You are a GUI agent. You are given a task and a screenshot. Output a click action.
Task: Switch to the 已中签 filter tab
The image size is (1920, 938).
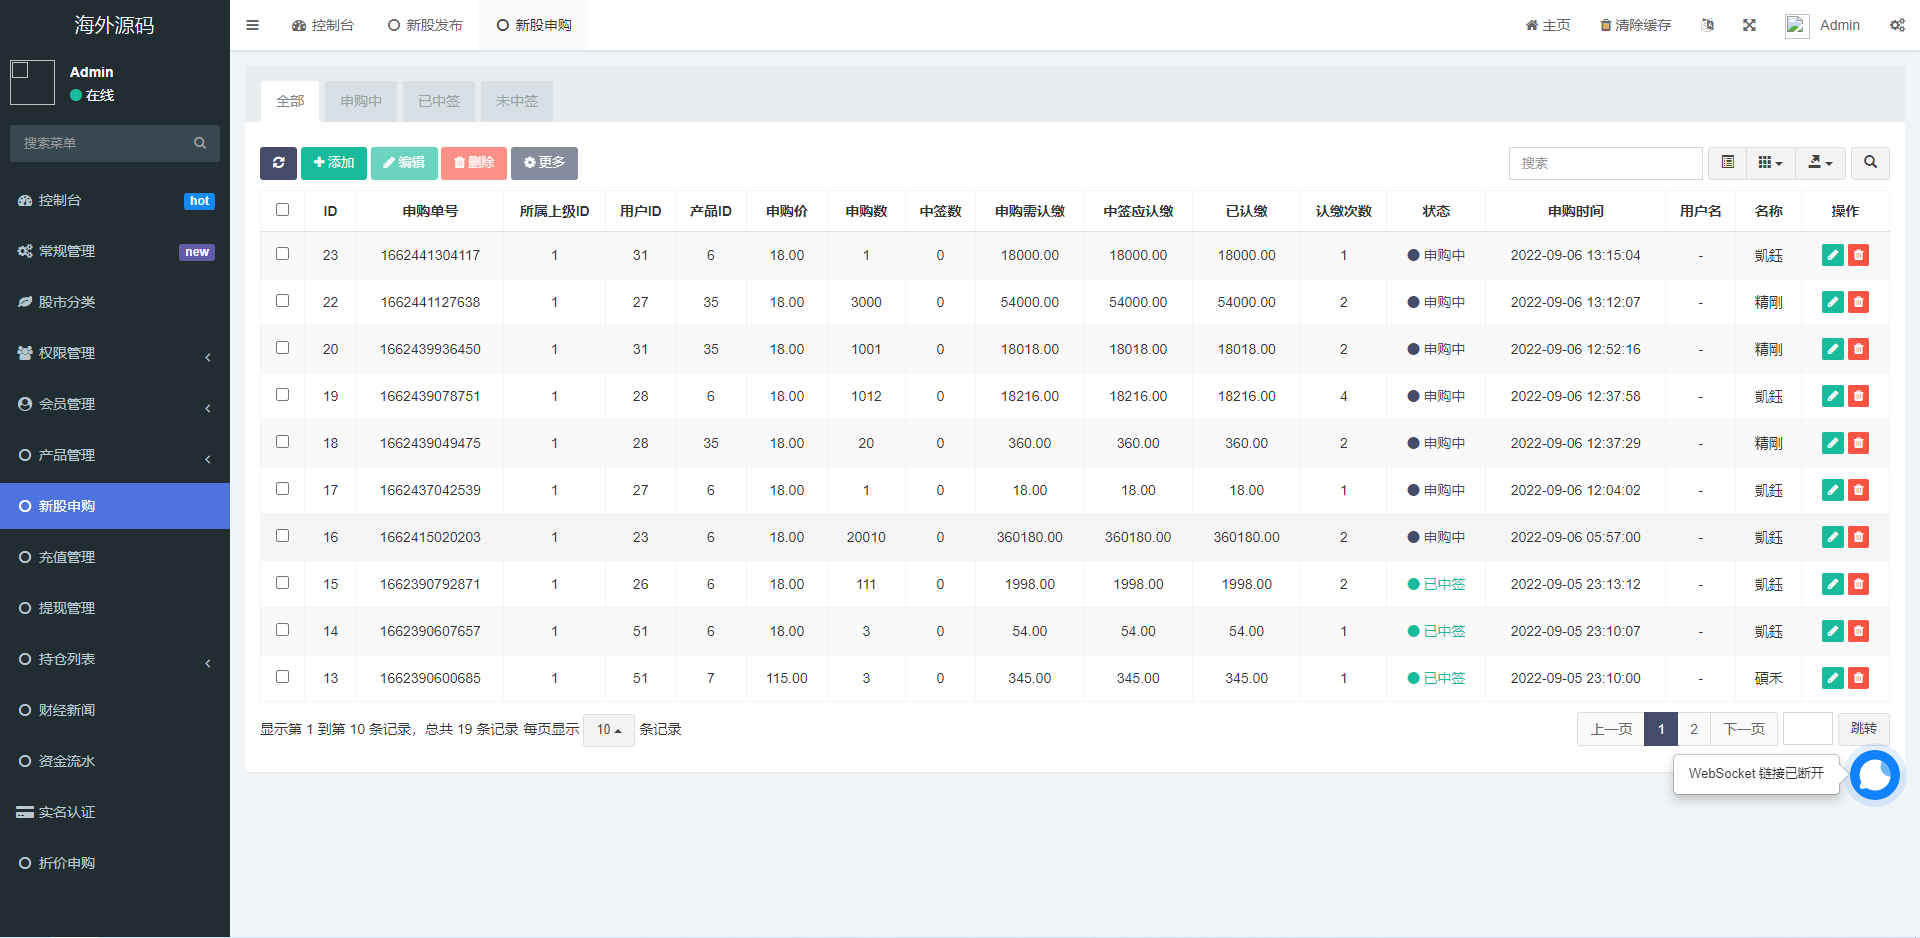pos(439,101)
